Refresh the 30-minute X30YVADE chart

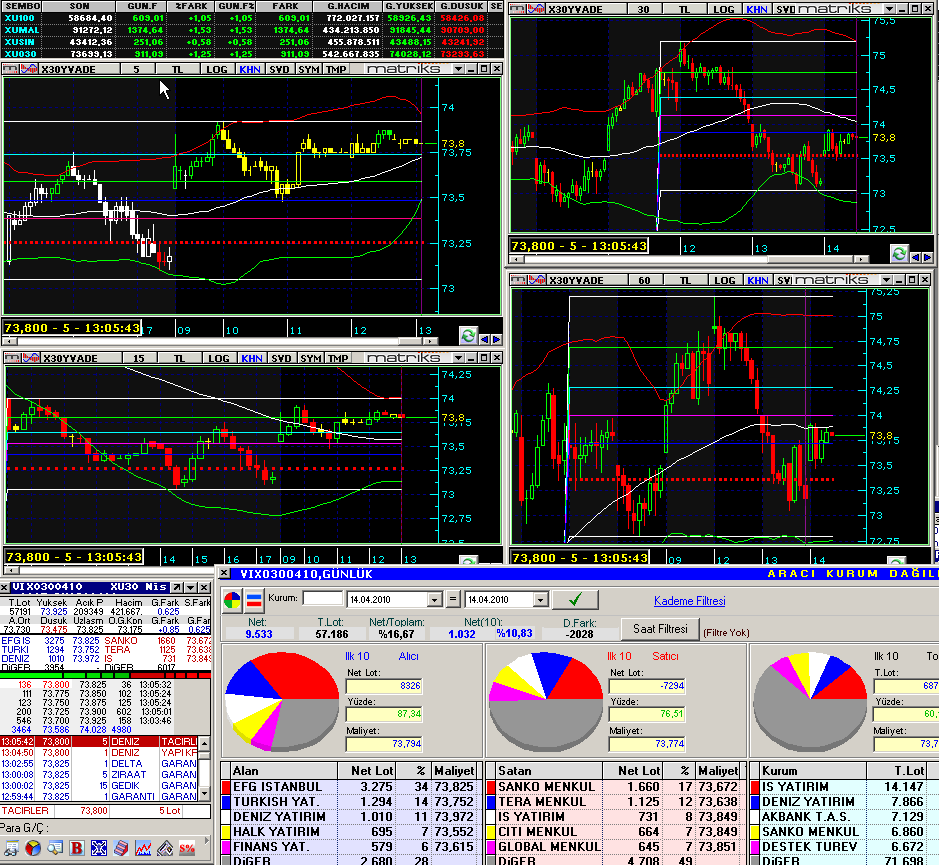(899, 253)
